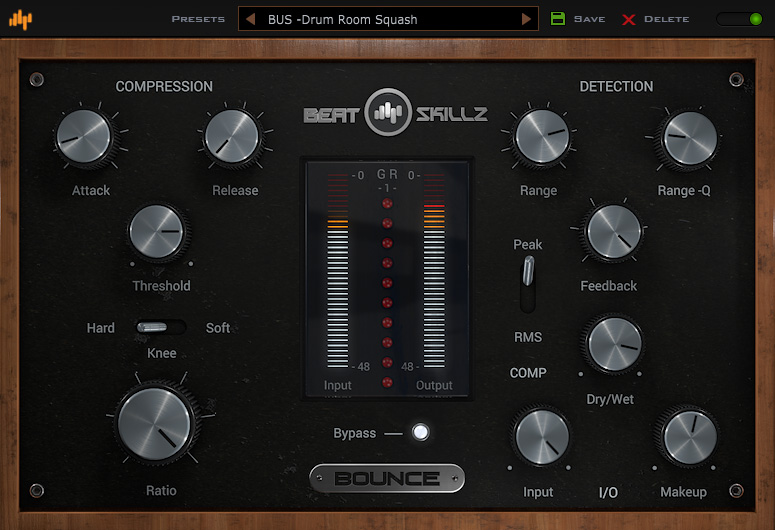Click the Range knob in Detection
Image resolution: width=775 pixels, height=530 pixels.
coord(541,136)
